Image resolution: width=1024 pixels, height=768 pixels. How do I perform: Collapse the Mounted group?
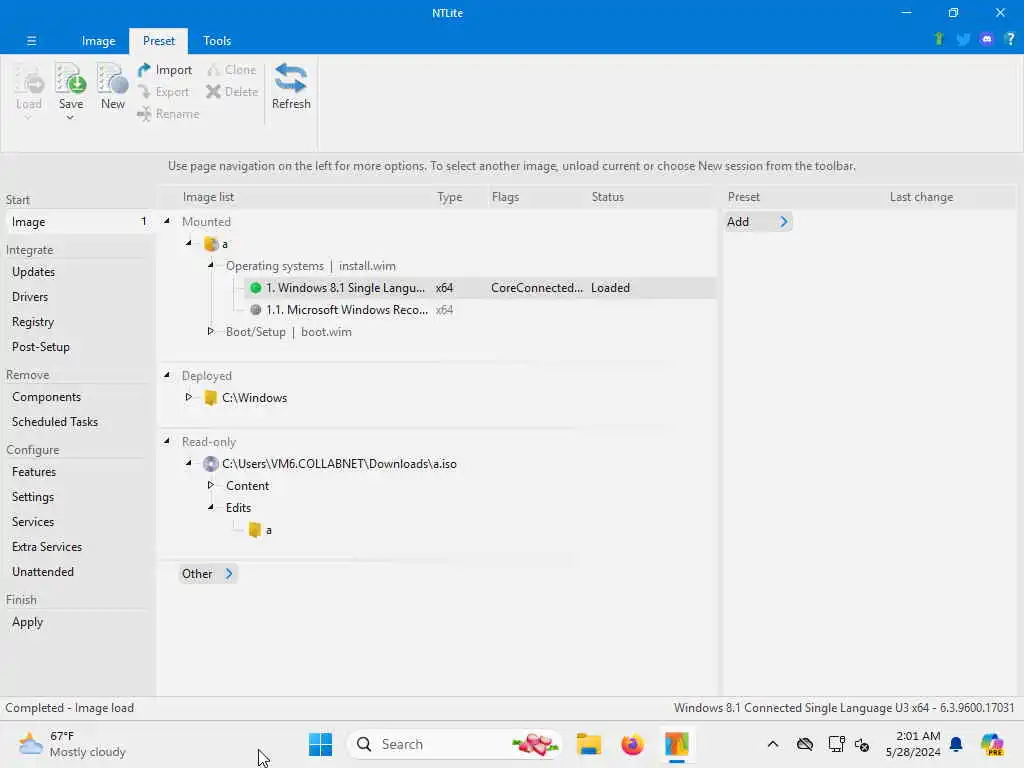[x=167, y=221]
